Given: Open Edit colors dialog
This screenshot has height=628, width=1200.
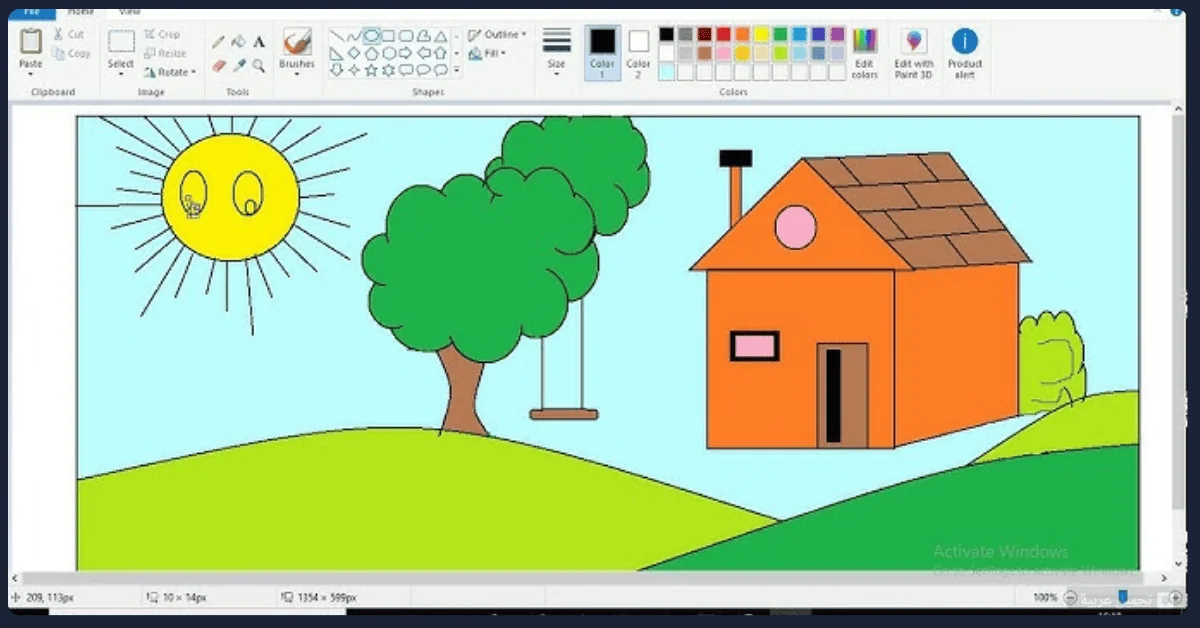Looking at the screenshot, I should (865, 54).
